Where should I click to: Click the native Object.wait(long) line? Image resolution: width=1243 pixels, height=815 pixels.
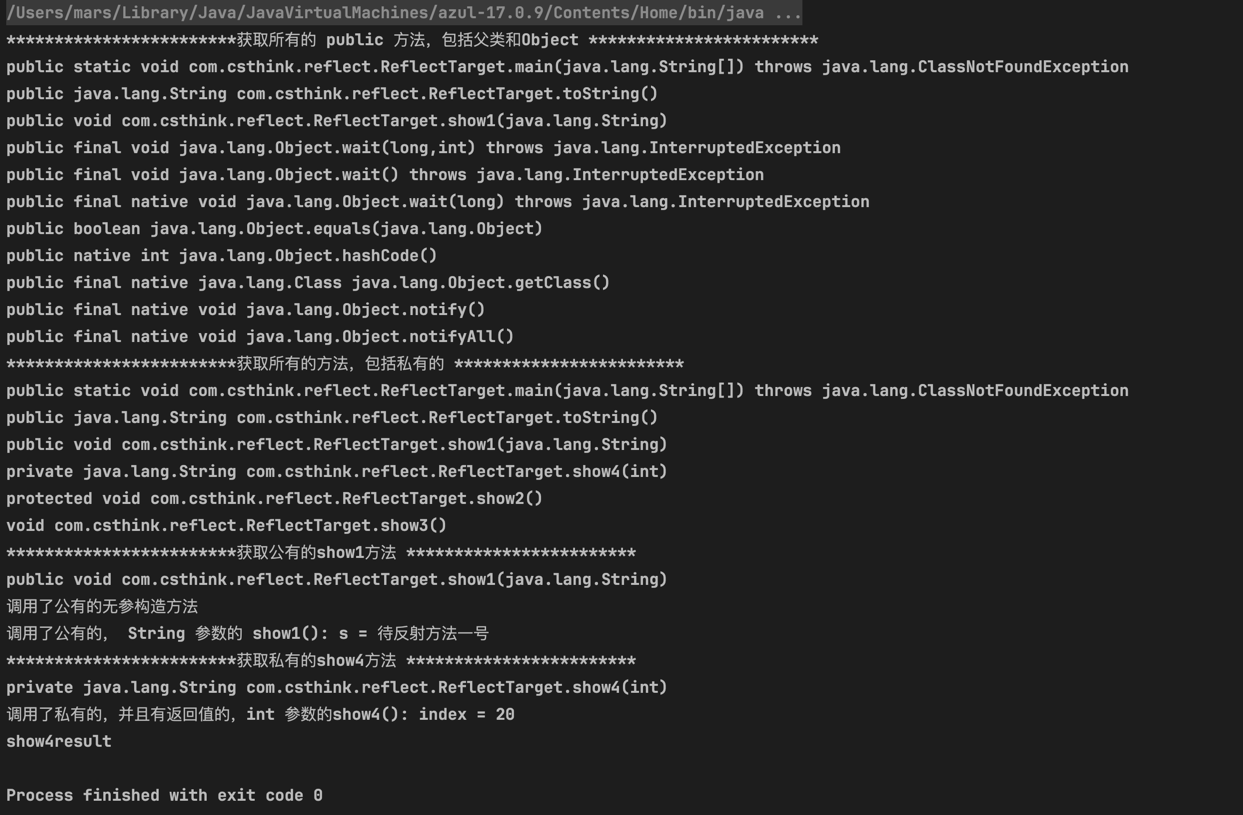437,202
